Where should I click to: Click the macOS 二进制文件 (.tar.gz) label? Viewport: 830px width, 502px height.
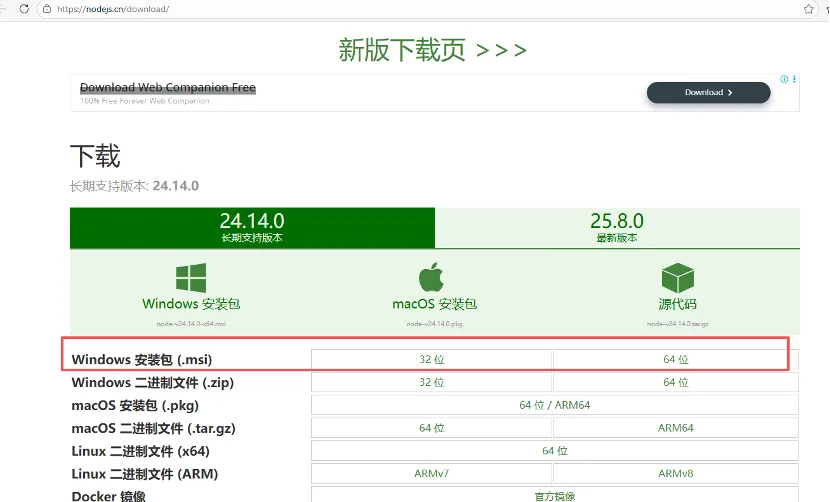click(x=154, y=428)
